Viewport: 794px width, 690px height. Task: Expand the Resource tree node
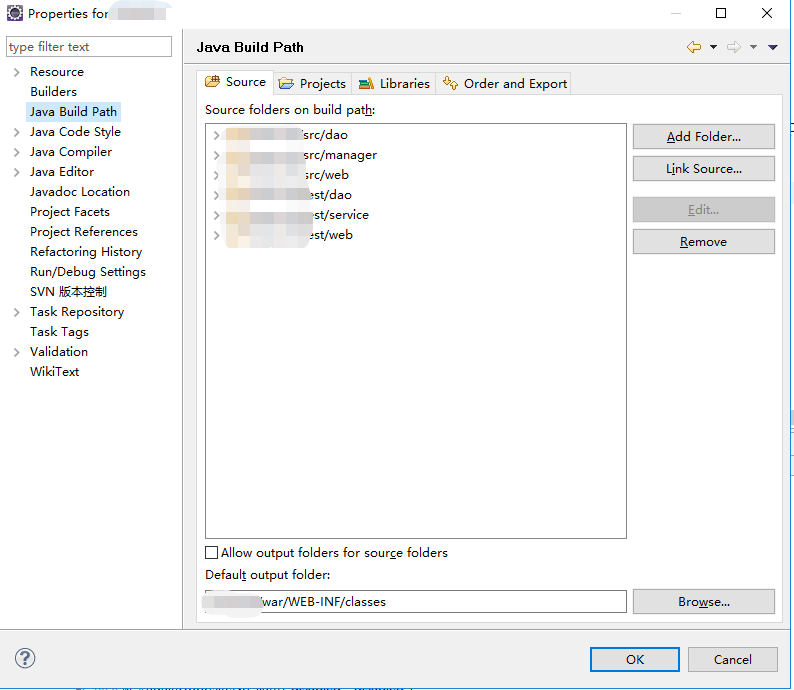pos(17,72)
